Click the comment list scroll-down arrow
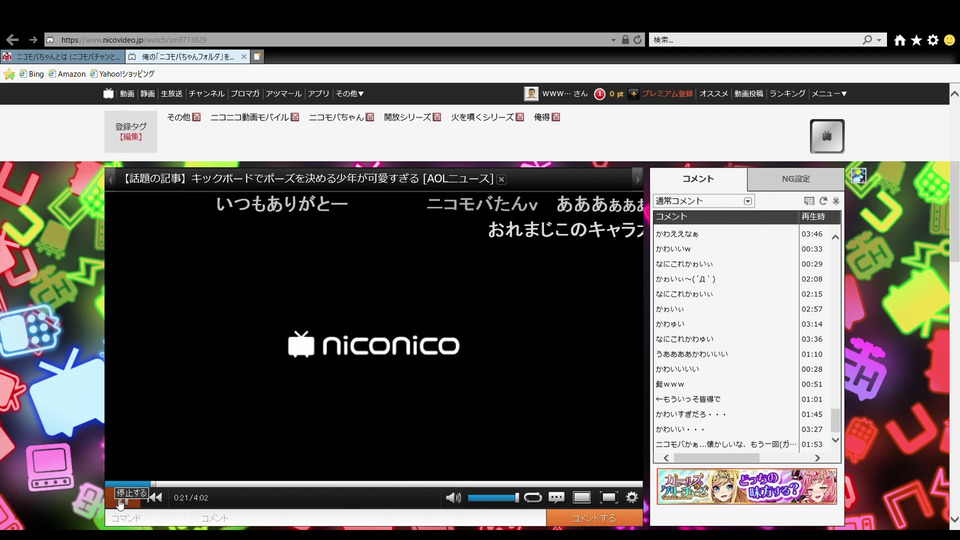 click(x=836, y=441)
